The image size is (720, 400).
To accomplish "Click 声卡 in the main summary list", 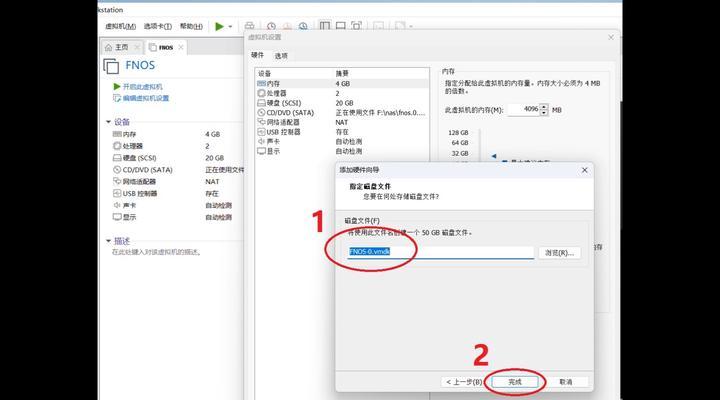I will coord(129,206).
